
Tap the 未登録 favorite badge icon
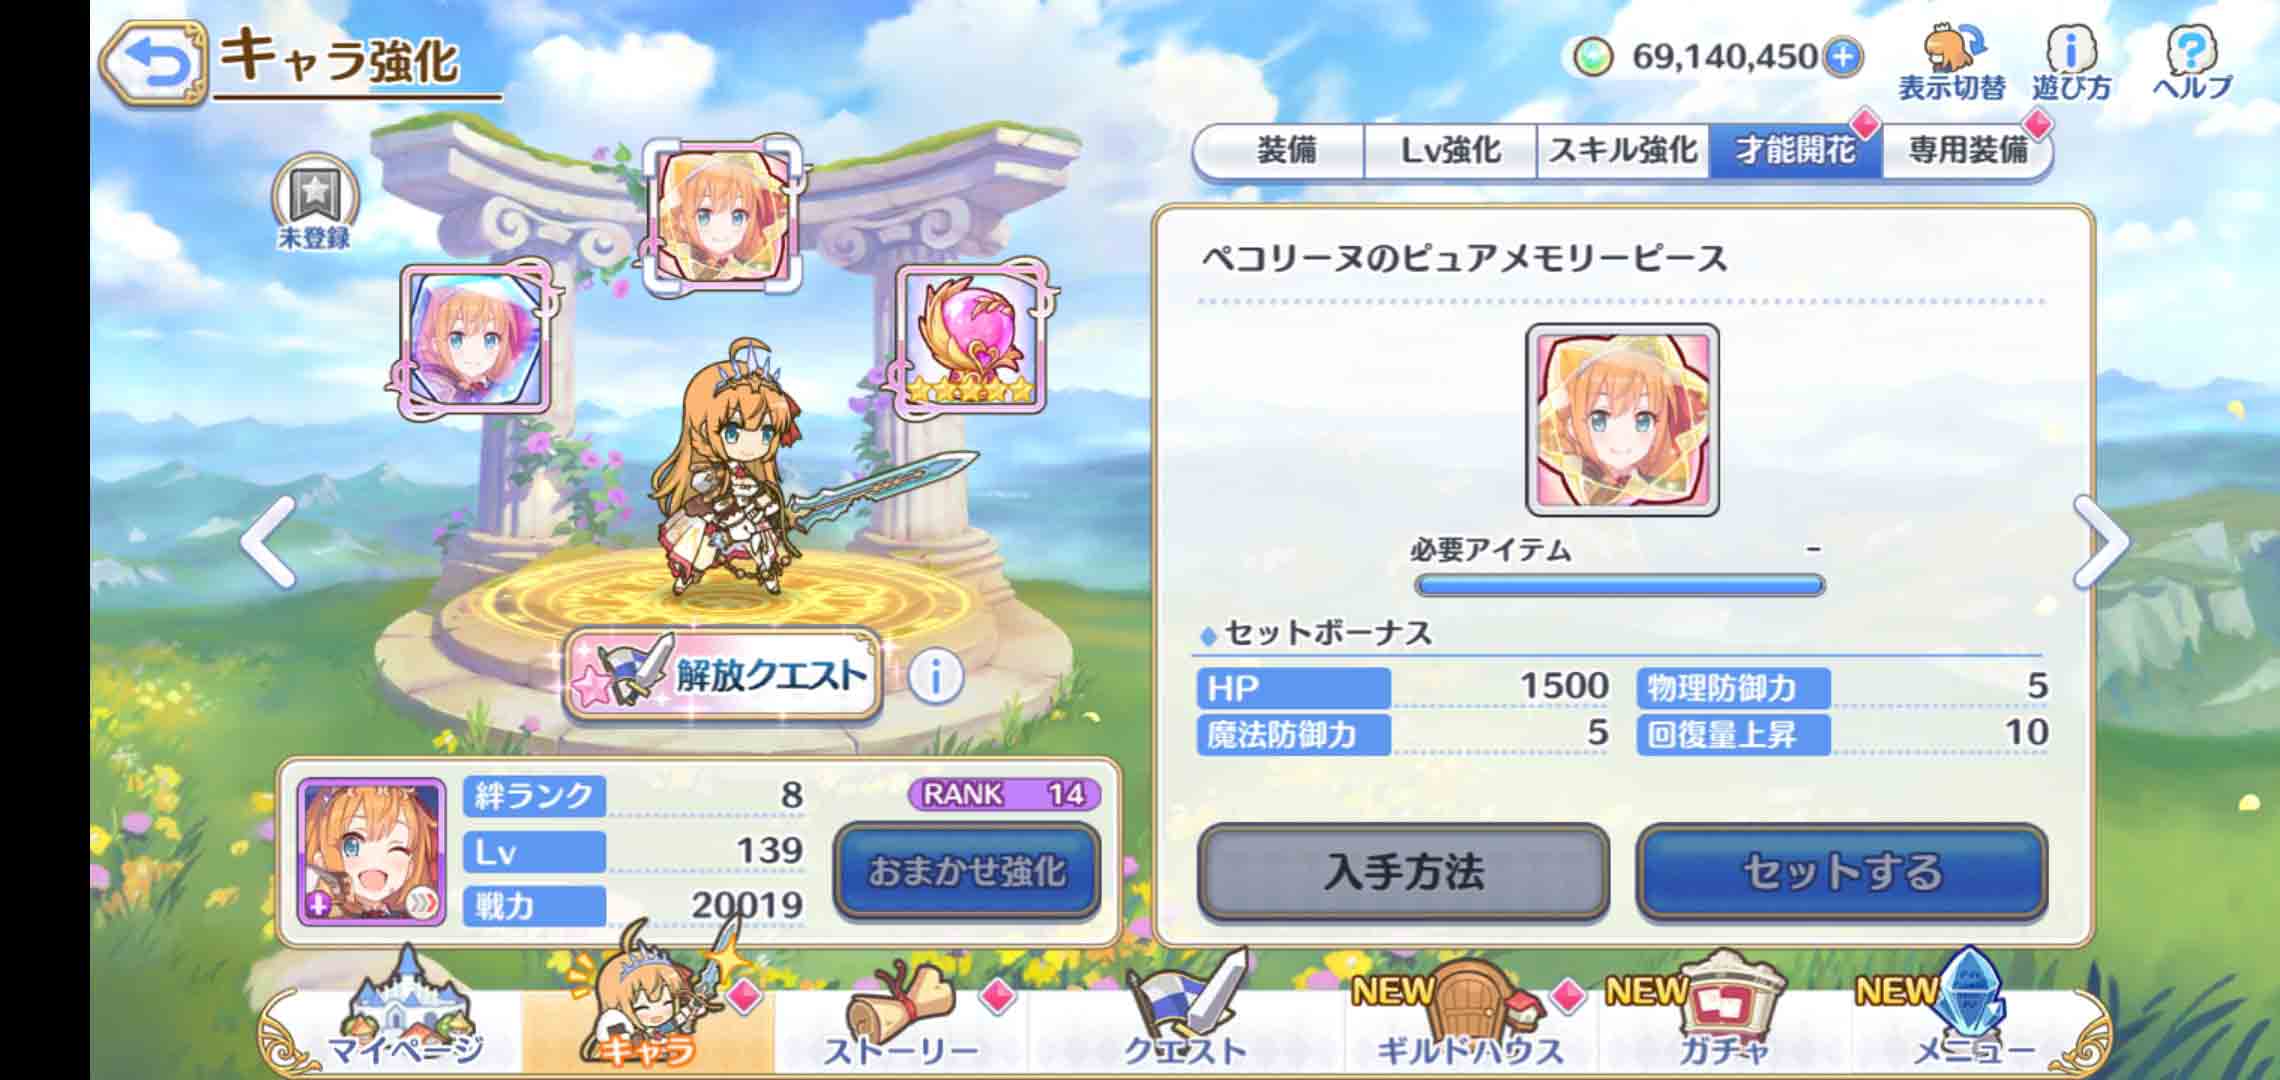coord(315,202)
